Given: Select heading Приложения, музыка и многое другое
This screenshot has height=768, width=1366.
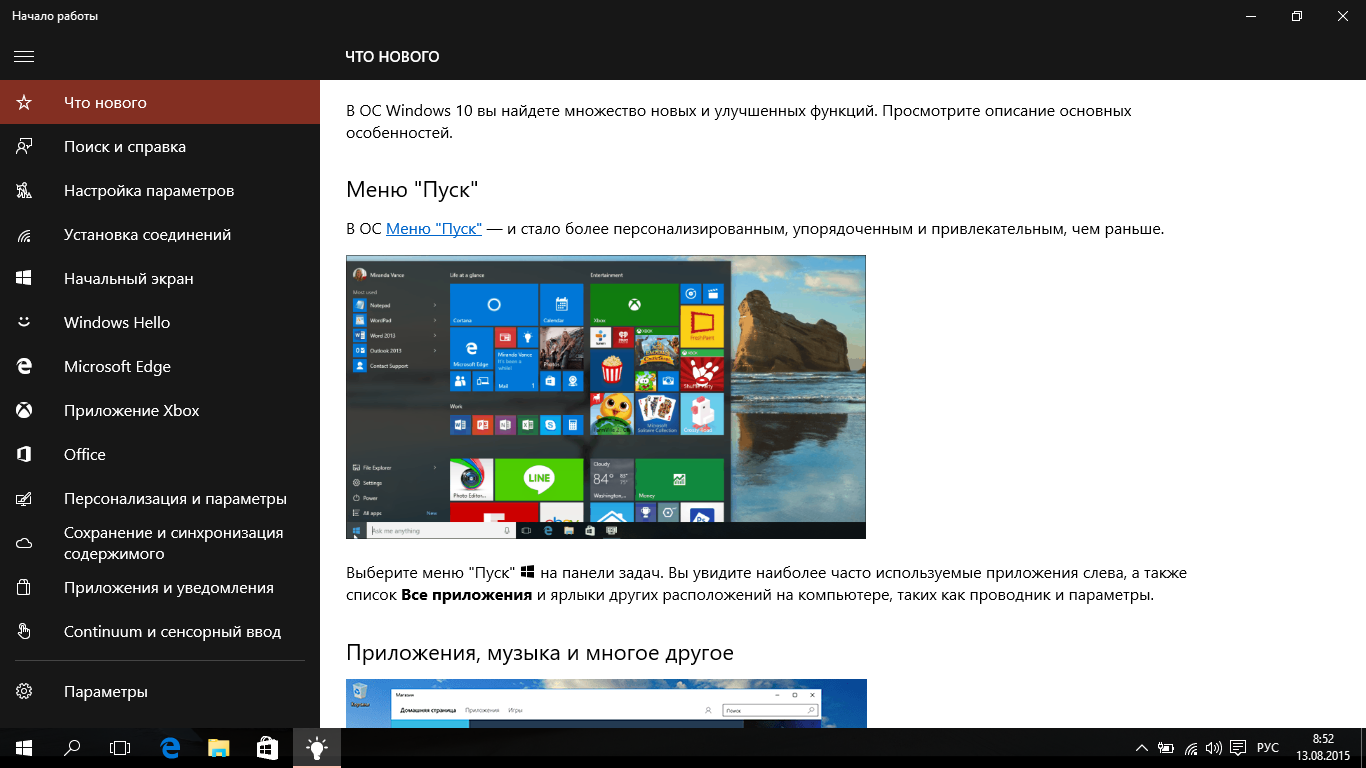Looking at the screenshot, I should click(540, 653).
